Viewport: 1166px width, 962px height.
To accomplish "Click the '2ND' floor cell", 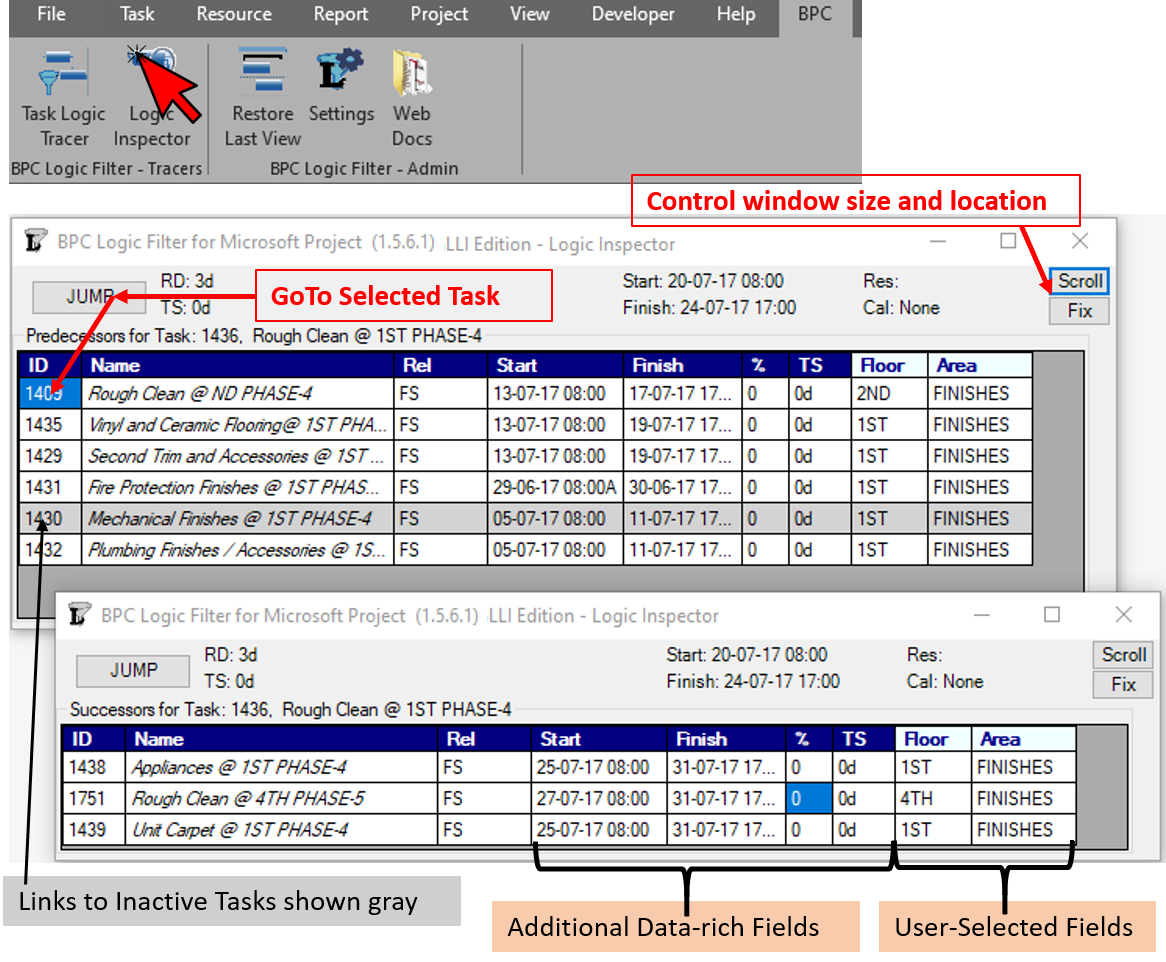I will pyautogui.click(x=889, y=393).
